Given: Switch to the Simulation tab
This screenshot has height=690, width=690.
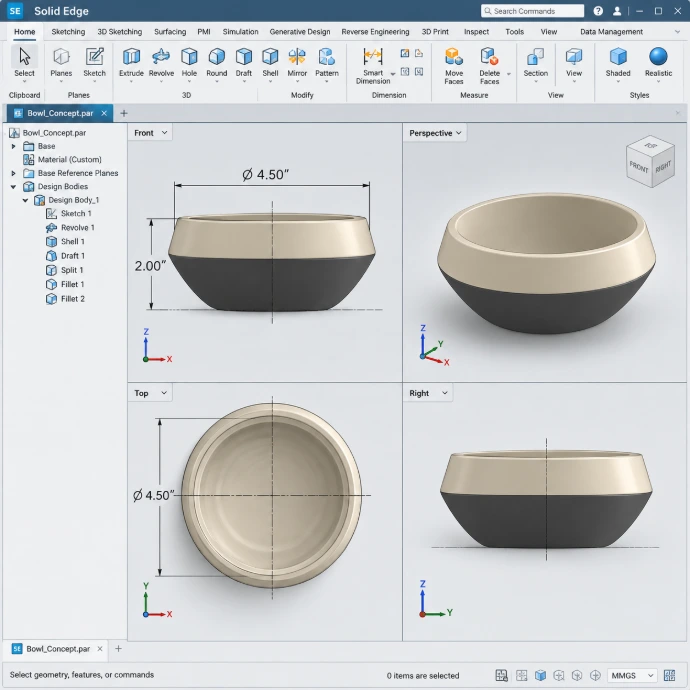Looking at the screenshot, I should pyautogui.click(x=240, y=32).
